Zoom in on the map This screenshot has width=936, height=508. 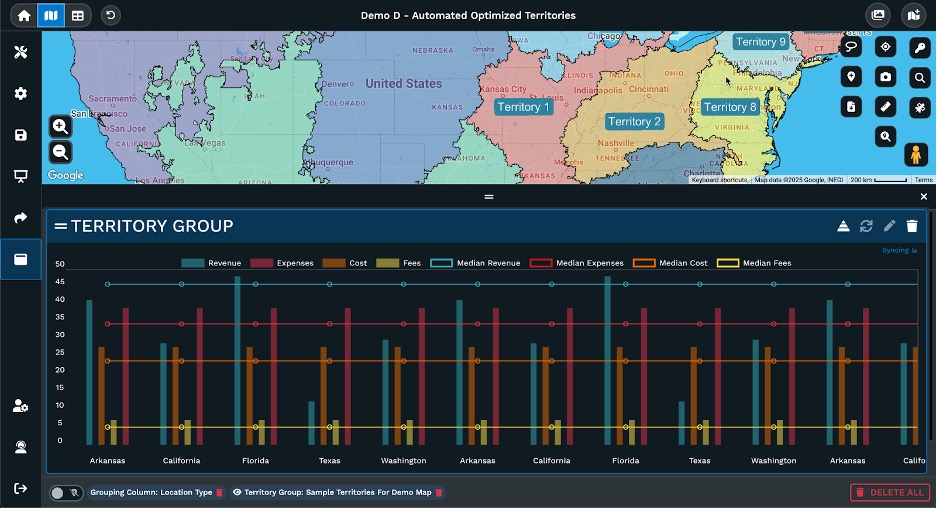pos(61,127)
